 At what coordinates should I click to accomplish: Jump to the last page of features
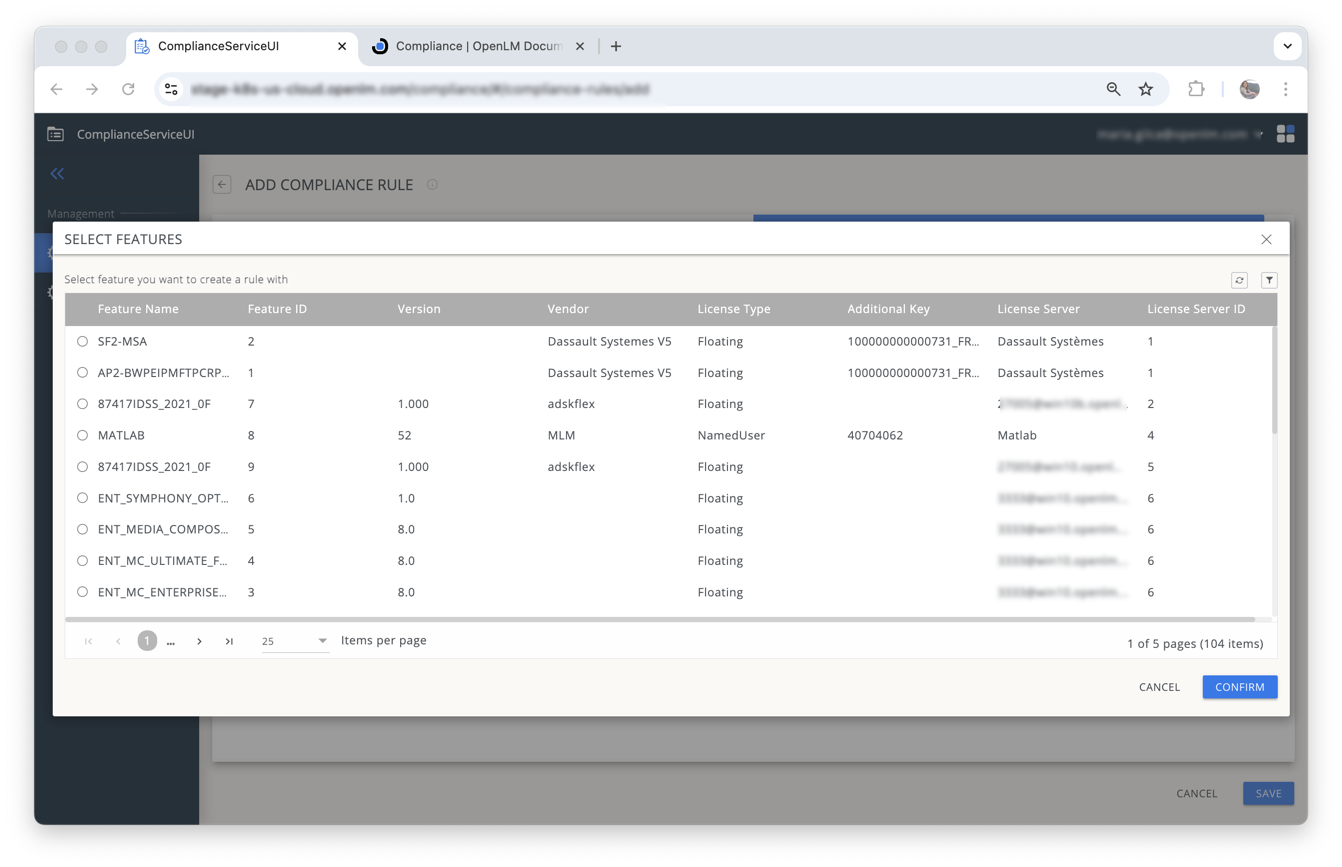click(x=229, y=641)
